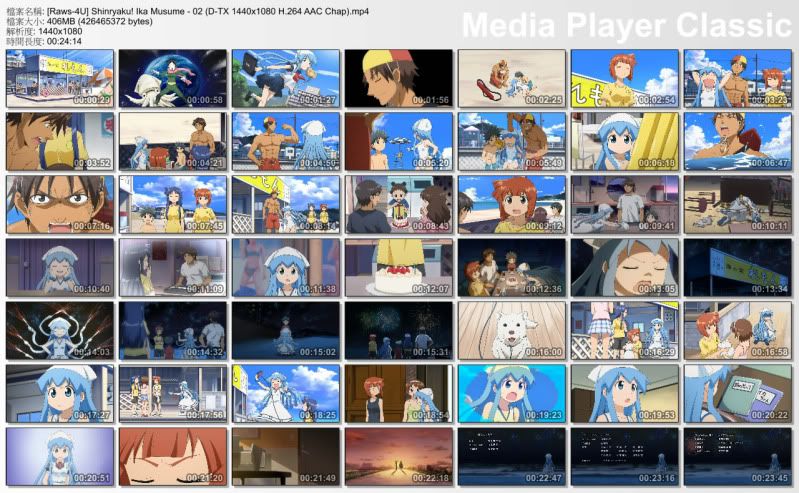Select the thumbnail timestamped 00:06:47
799x493 pixels.
pyautogui.click(x=738, y=141)
